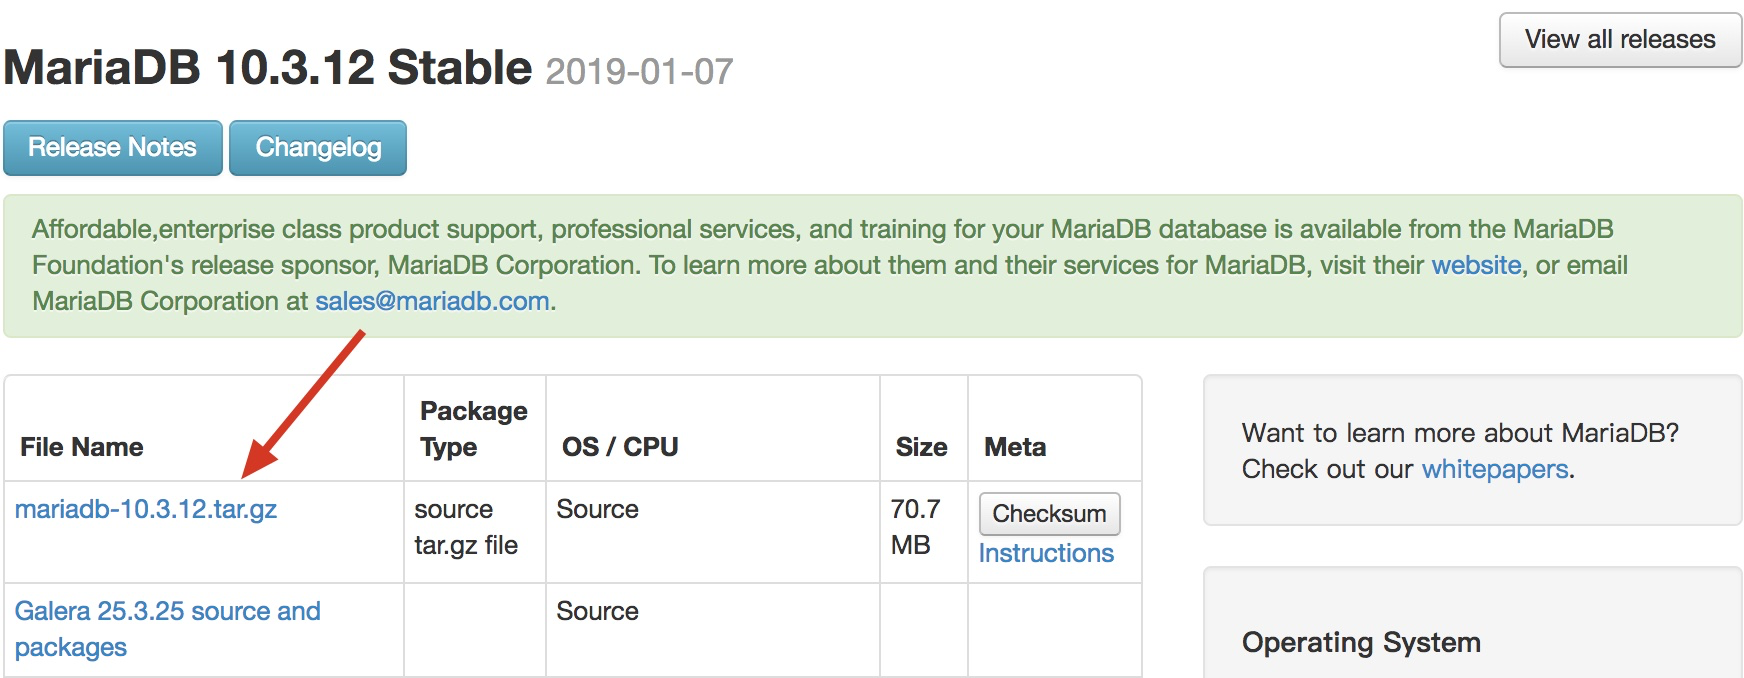Open the Release Notes page
Image resolution: width=1744 pixels, height=678 pixels.
tap(112, 148)
